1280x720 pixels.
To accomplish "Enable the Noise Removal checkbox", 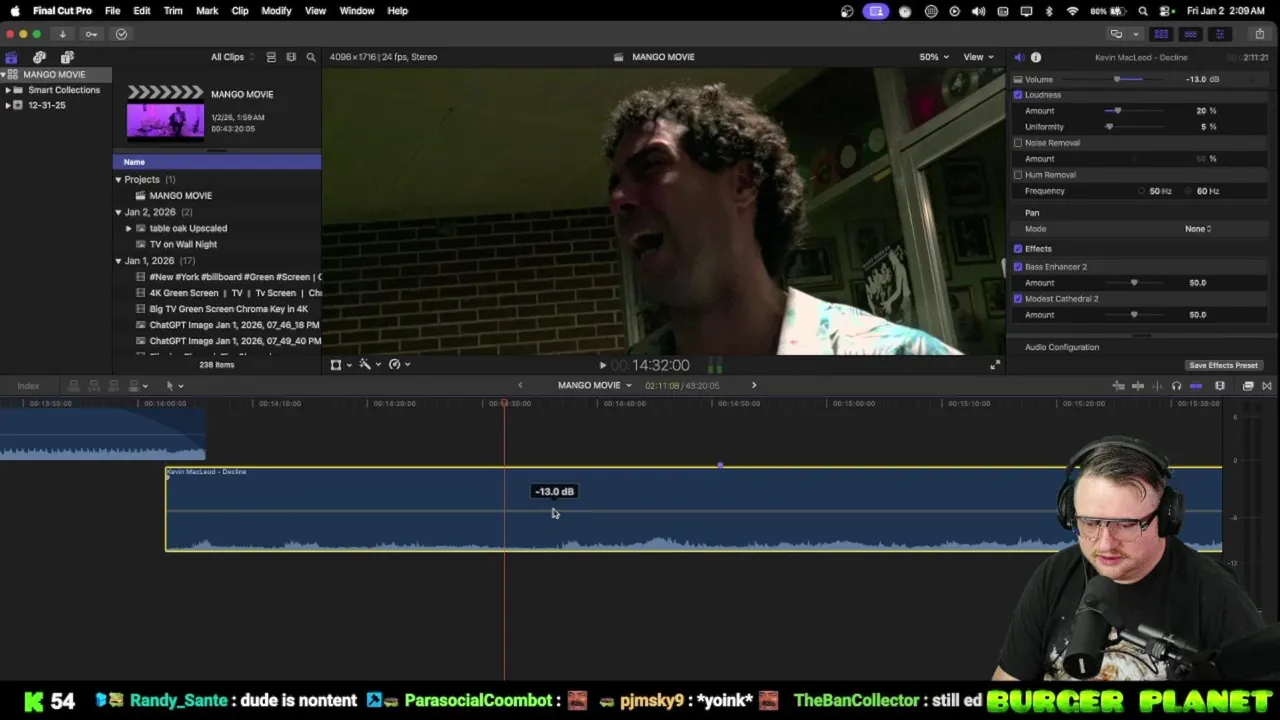I will [1018, 143].
